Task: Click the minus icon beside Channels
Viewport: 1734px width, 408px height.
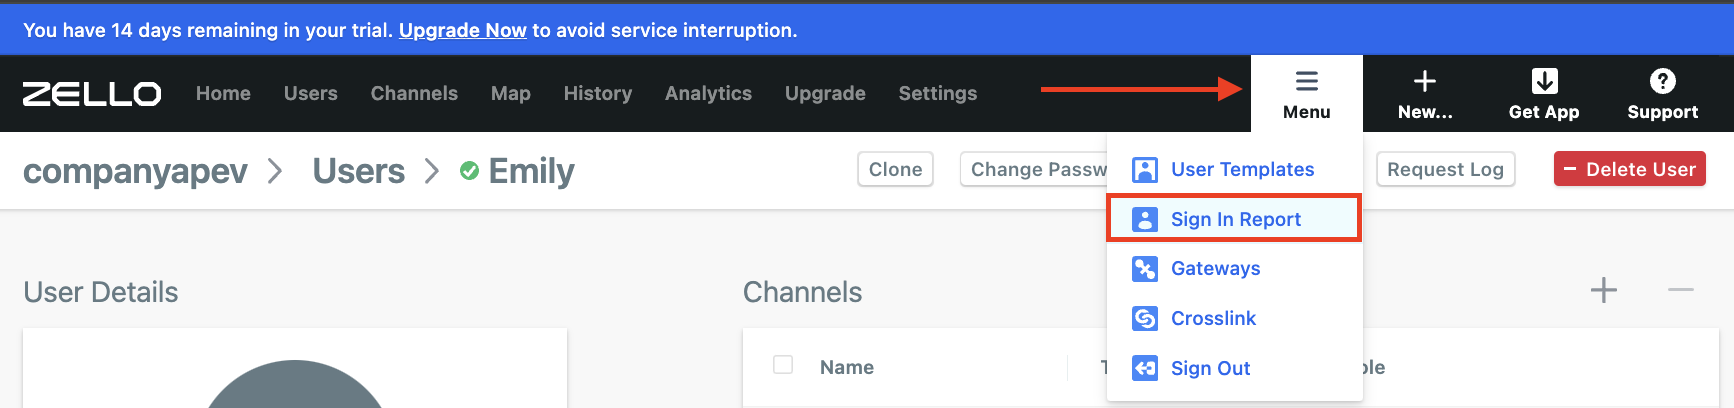Action: click(x=1681, y=290)
